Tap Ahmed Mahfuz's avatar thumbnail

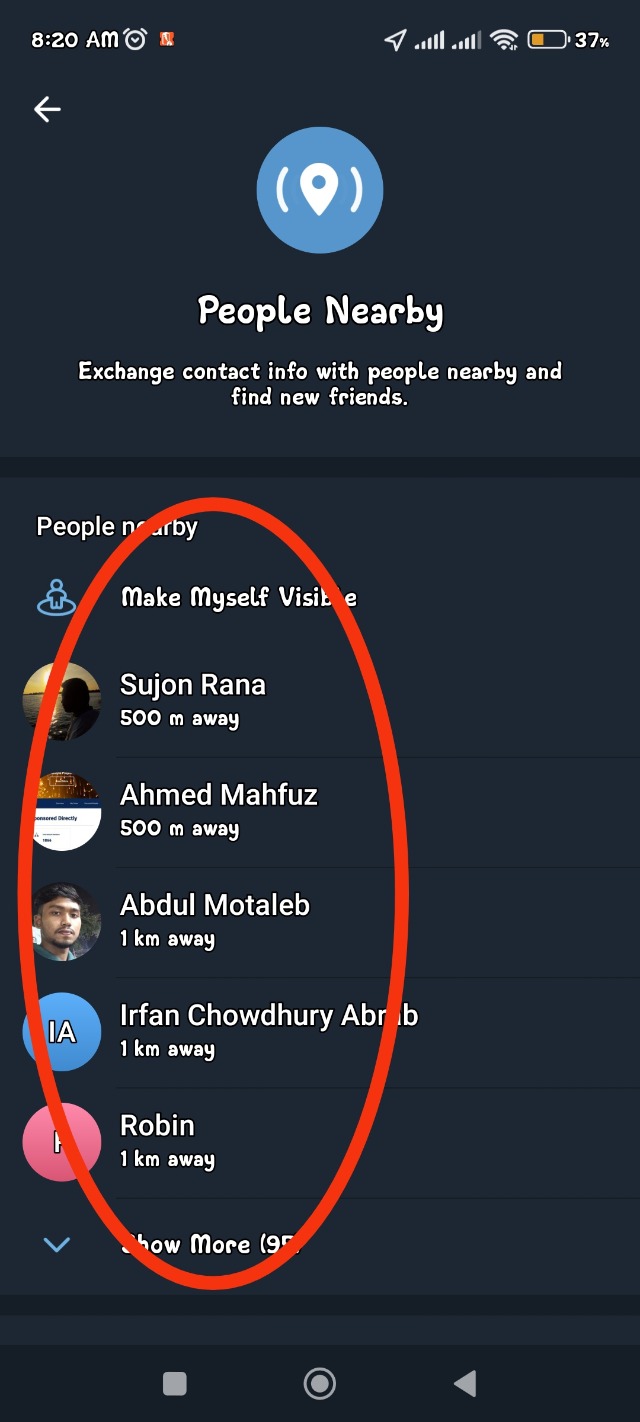pos(62,811)
